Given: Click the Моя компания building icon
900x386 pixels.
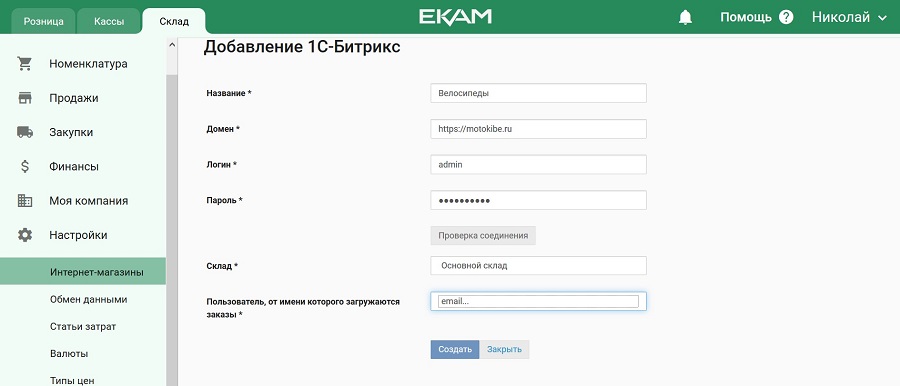Looking at the screenshot, I should [25, 201].
